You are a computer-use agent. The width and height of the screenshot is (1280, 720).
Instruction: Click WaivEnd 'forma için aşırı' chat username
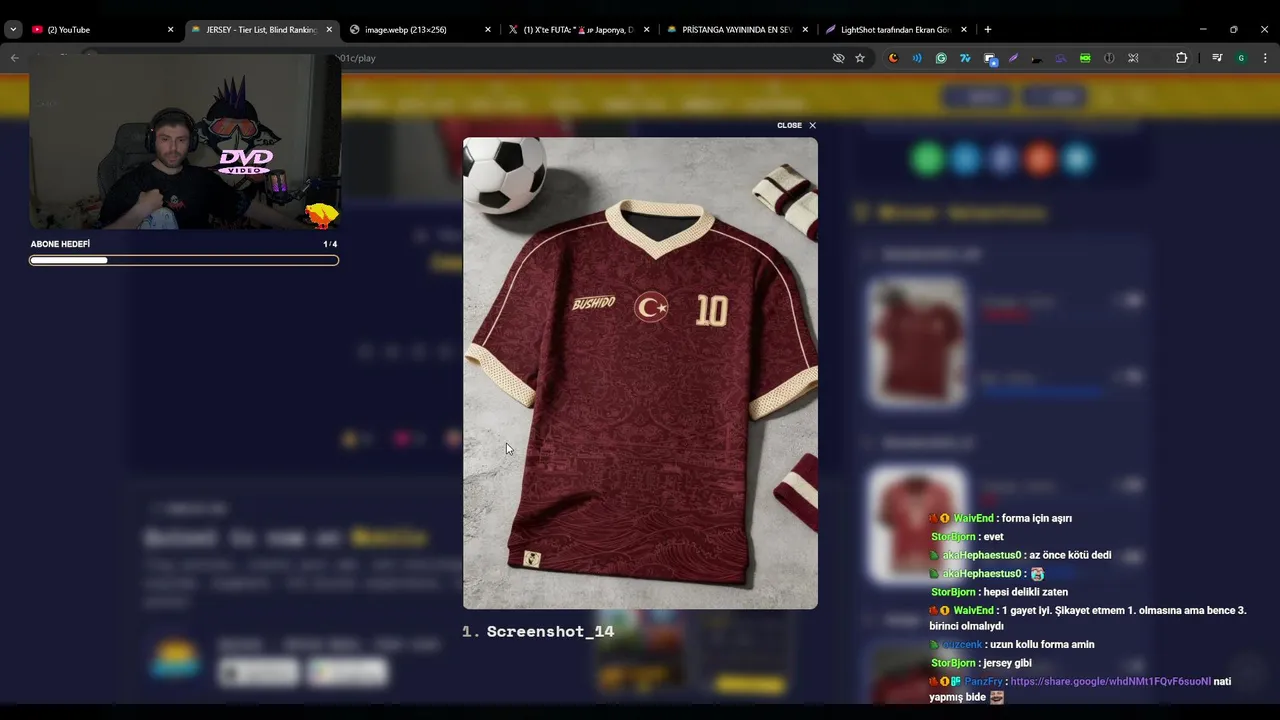(973, 518)
